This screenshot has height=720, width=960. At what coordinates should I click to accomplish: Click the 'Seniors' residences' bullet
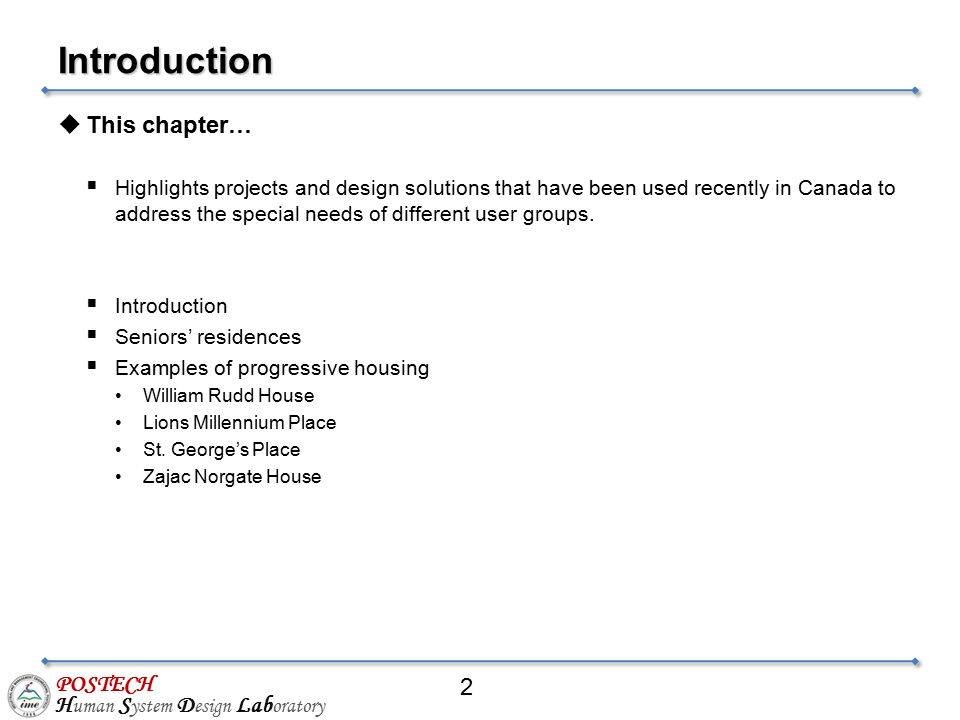(208, 337)
